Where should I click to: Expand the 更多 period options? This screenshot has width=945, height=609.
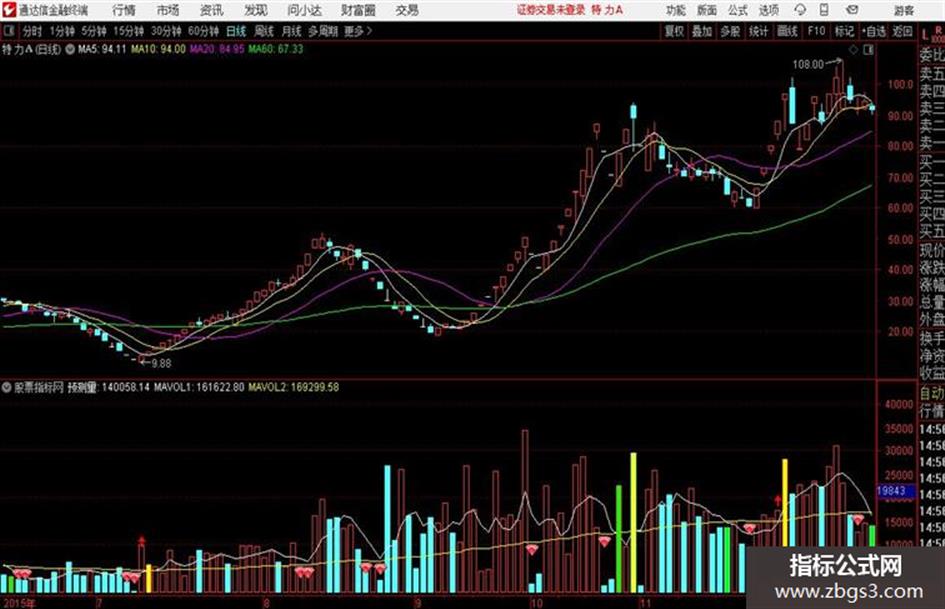click(x=358, y=31)
